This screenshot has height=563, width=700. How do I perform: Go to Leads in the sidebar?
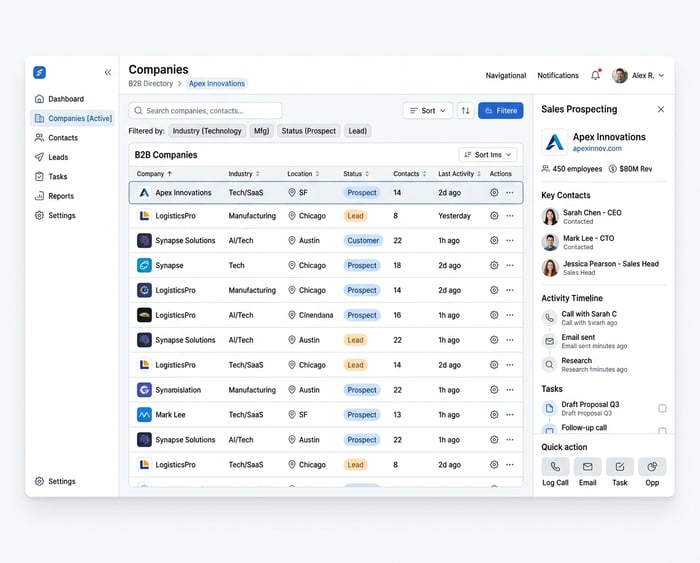pyautogui.click(x=58, y=157)
